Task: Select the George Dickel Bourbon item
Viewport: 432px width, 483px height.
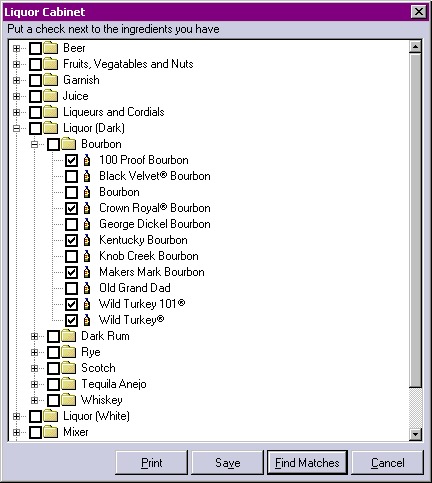Action: [155, 224]
